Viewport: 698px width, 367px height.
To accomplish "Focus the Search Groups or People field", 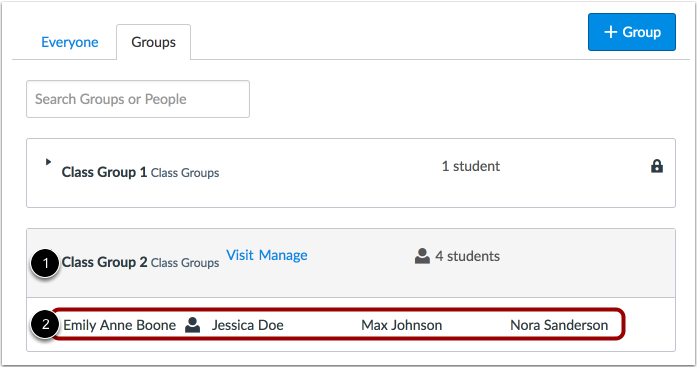I will tap(138, 99).
